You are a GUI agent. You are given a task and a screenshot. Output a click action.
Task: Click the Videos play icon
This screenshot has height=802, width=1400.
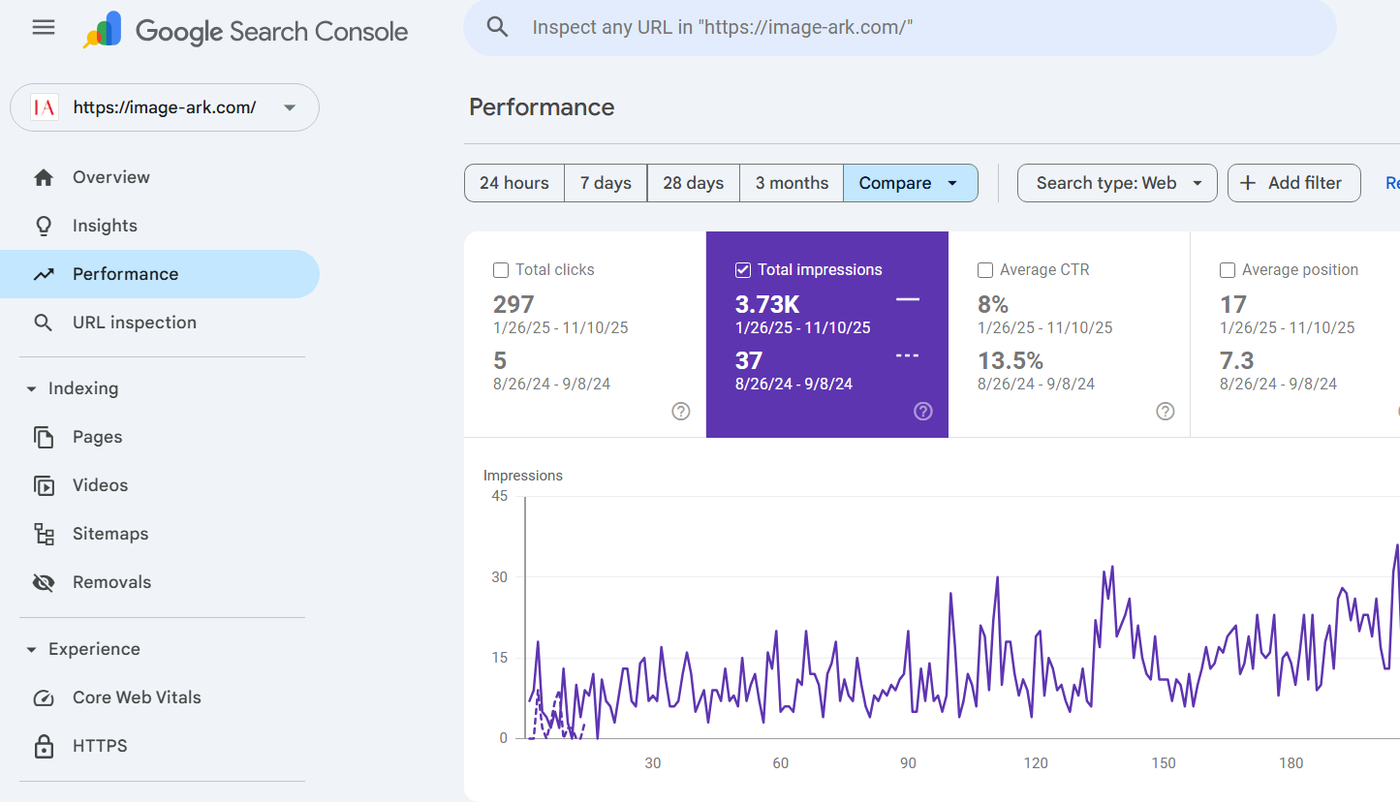(x=43, y=485)
